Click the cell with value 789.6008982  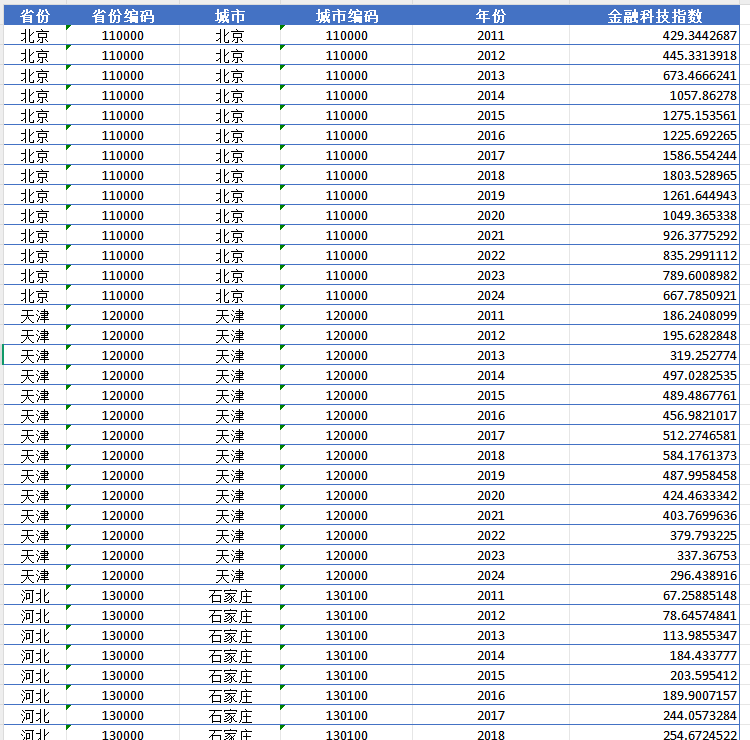[x=654, y=276]
